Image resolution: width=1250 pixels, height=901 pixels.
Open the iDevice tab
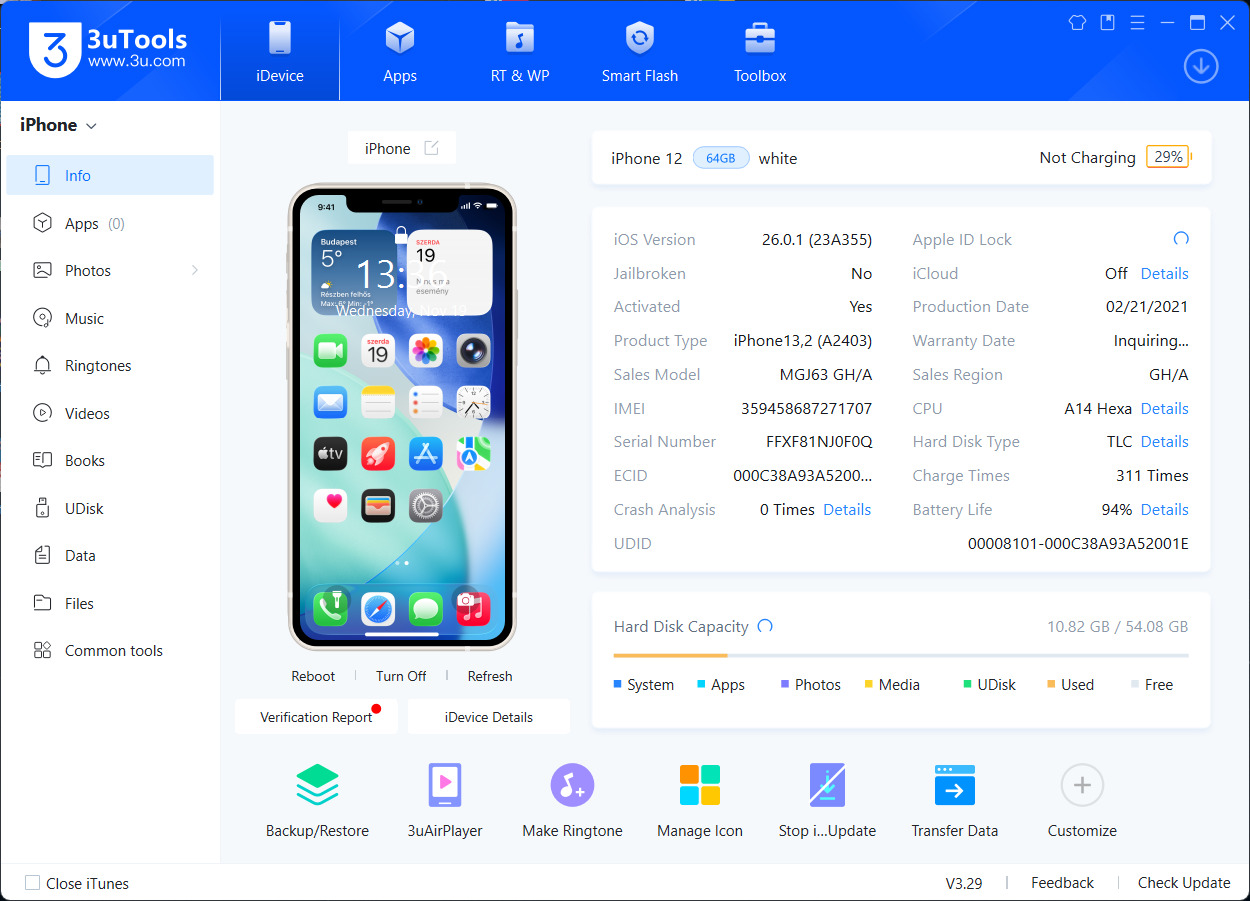pos(280,51)
